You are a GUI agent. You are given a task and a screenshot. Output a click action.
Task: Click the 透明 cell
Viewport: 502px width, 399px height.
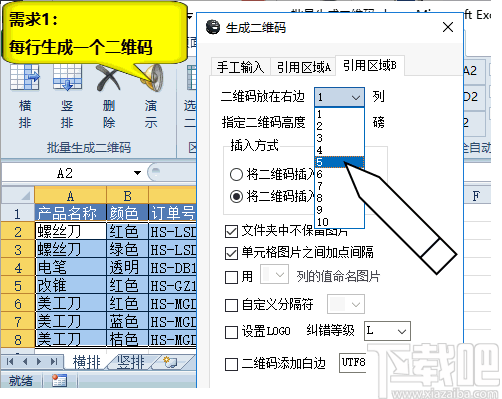(x=127, y=267)
